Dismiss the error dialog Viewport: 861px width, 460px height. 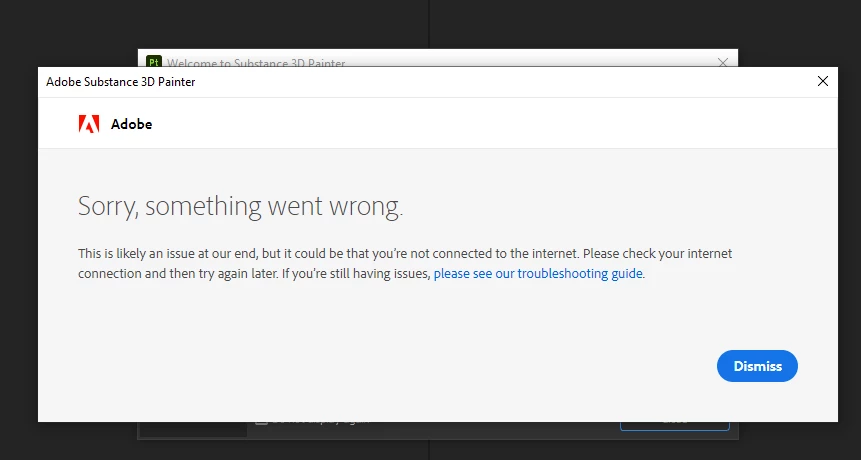pyautogui.click(x=757, y=366)
